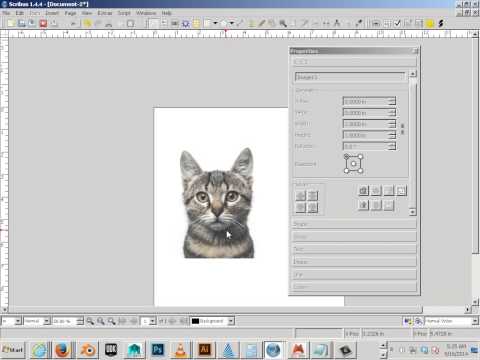Set basepoint to top-left corner

(347, 157)
